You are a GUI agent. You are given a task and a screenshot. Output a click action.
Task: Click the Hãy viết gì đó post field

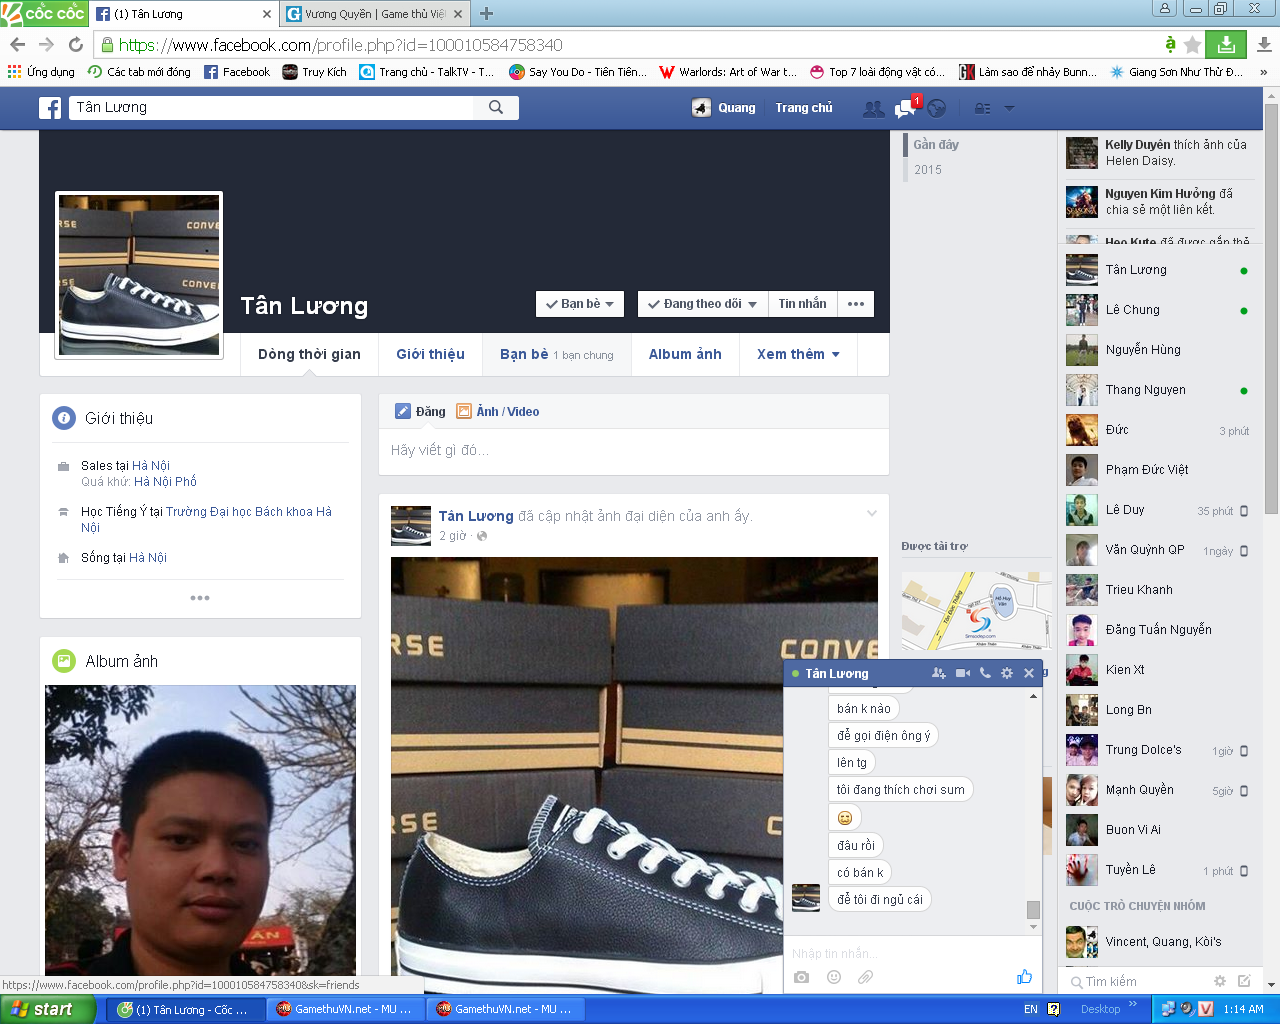[x=633, y=451]
